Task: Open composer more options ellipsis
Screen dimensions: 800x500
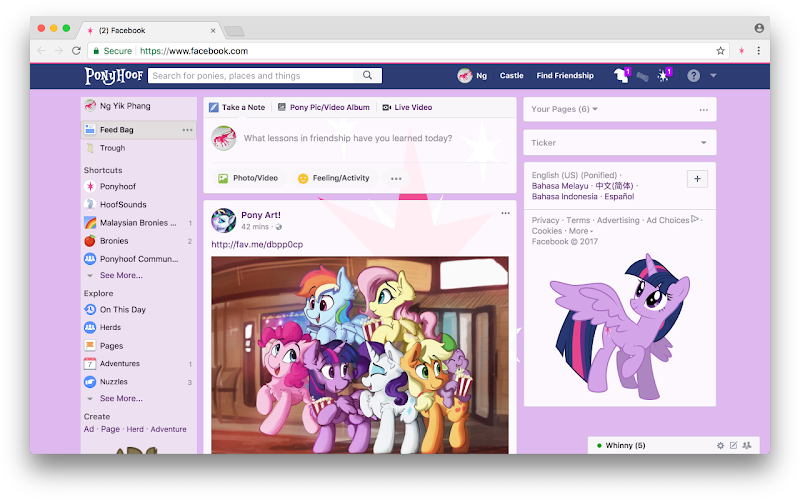Action: (x=396, y=179)
